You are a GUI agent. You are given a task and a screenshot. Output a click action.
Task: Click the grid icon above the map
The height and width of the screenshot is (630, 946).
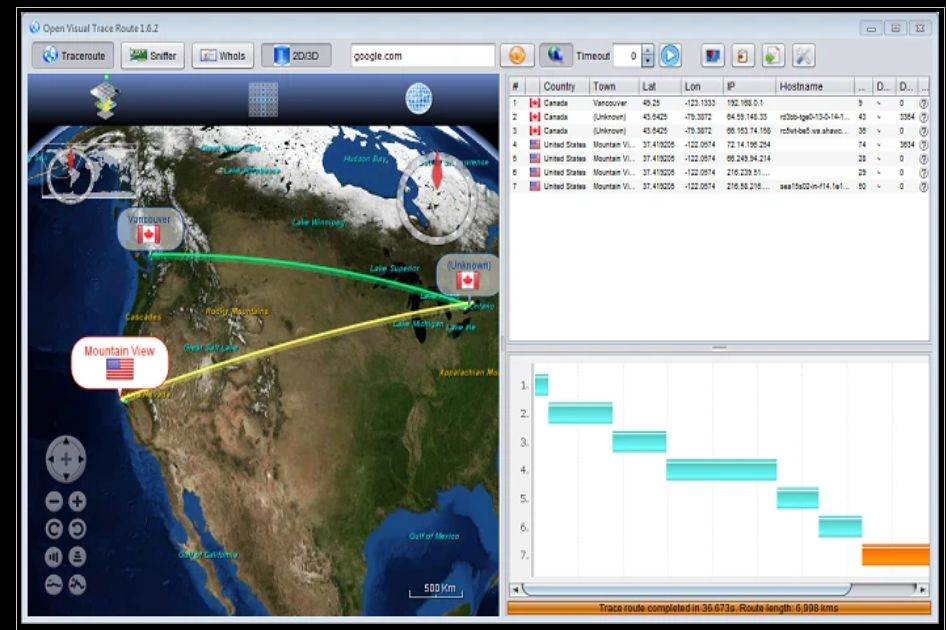(263, 99)
